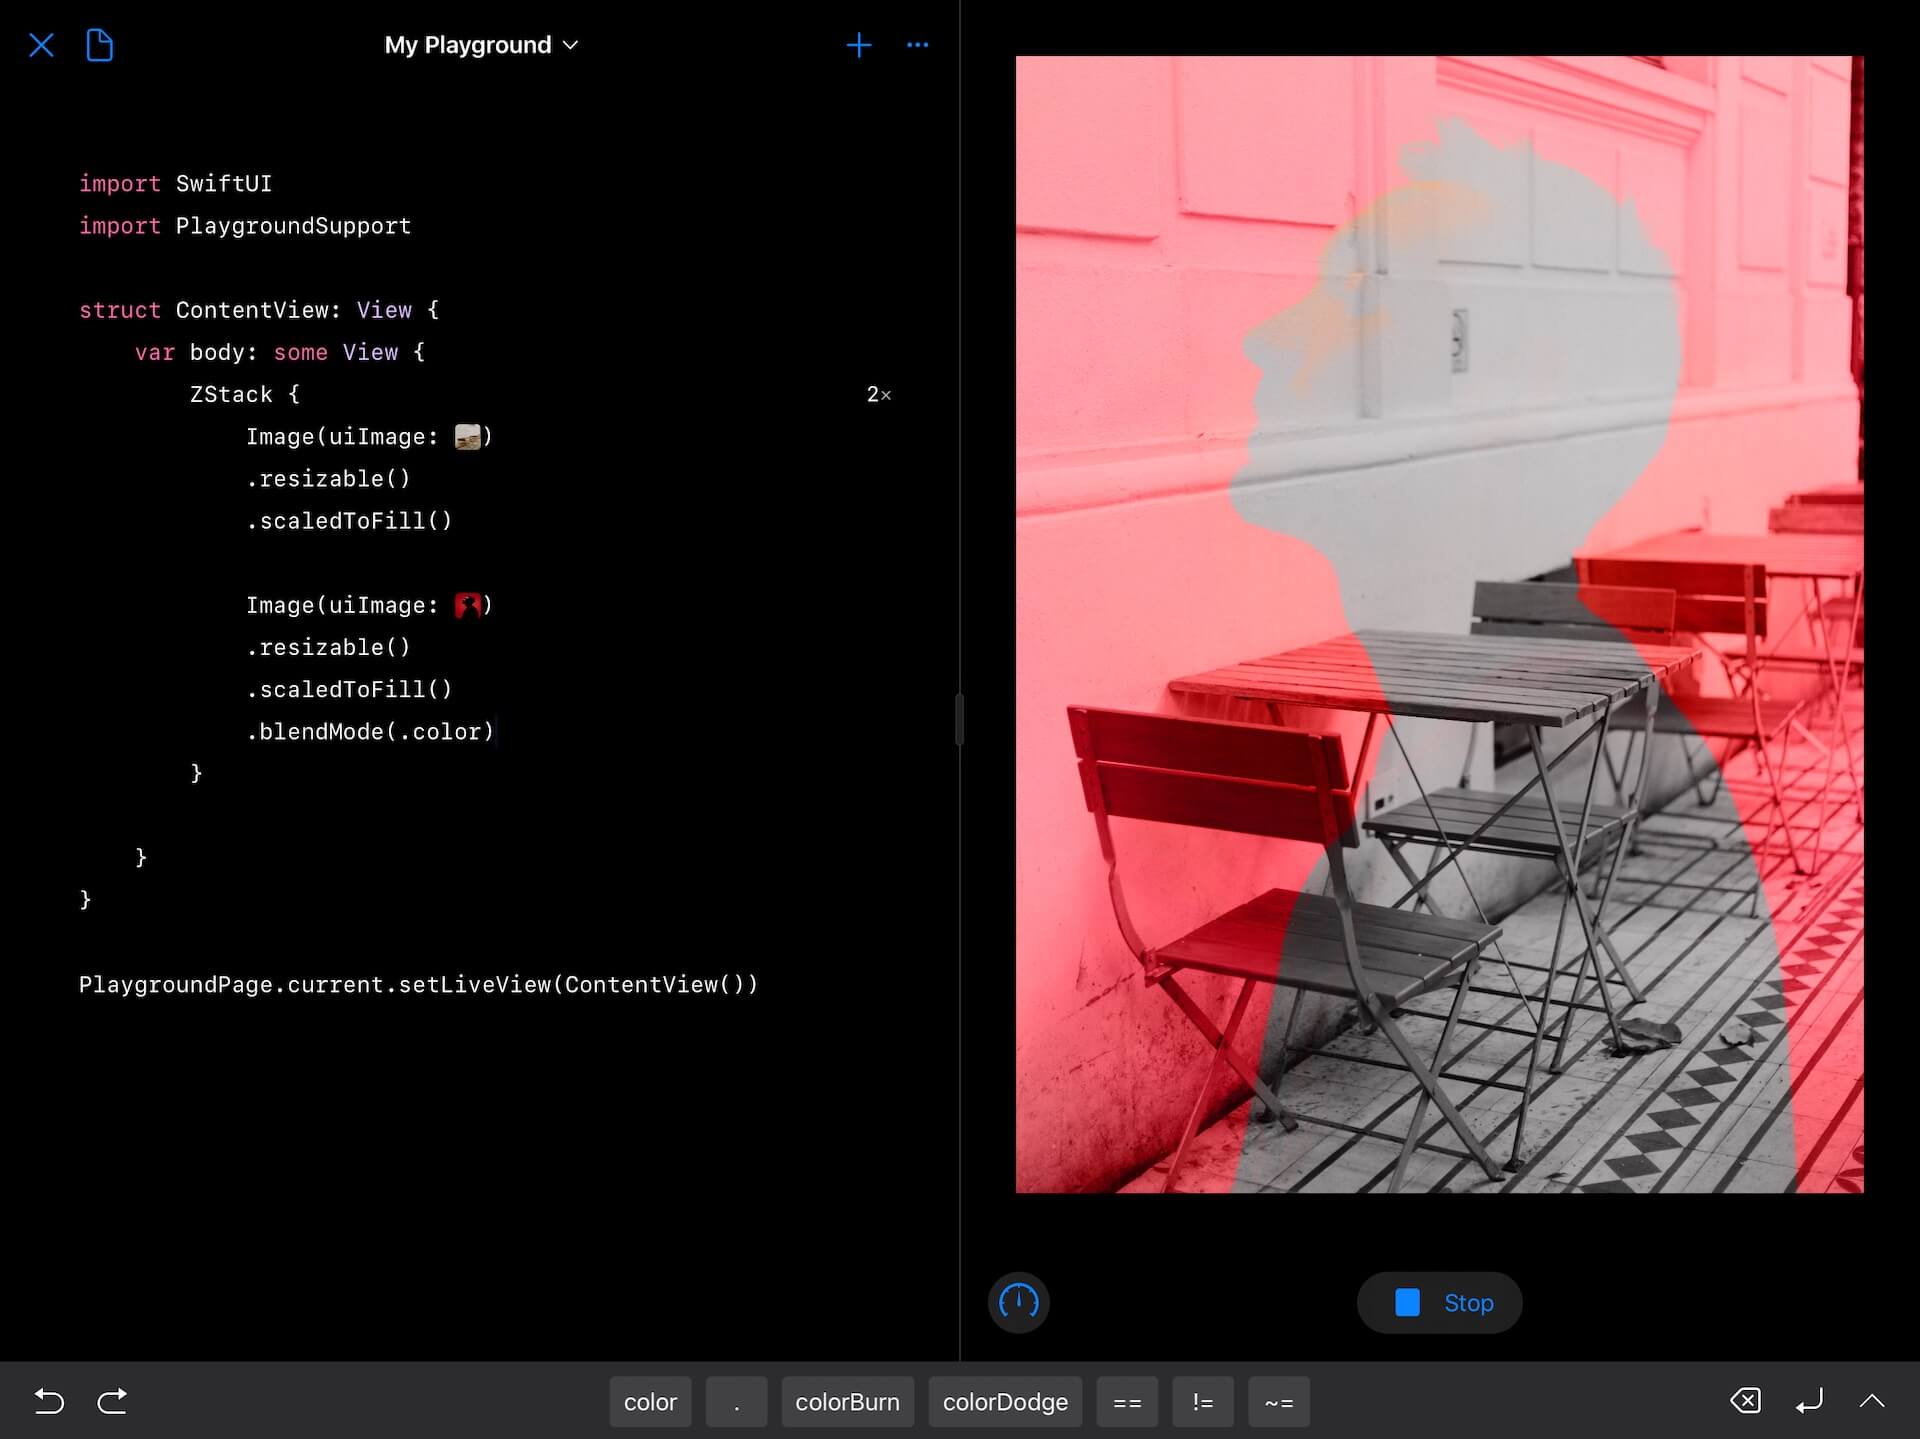Insert the colorBurn suggestion

coord(847,1402)
